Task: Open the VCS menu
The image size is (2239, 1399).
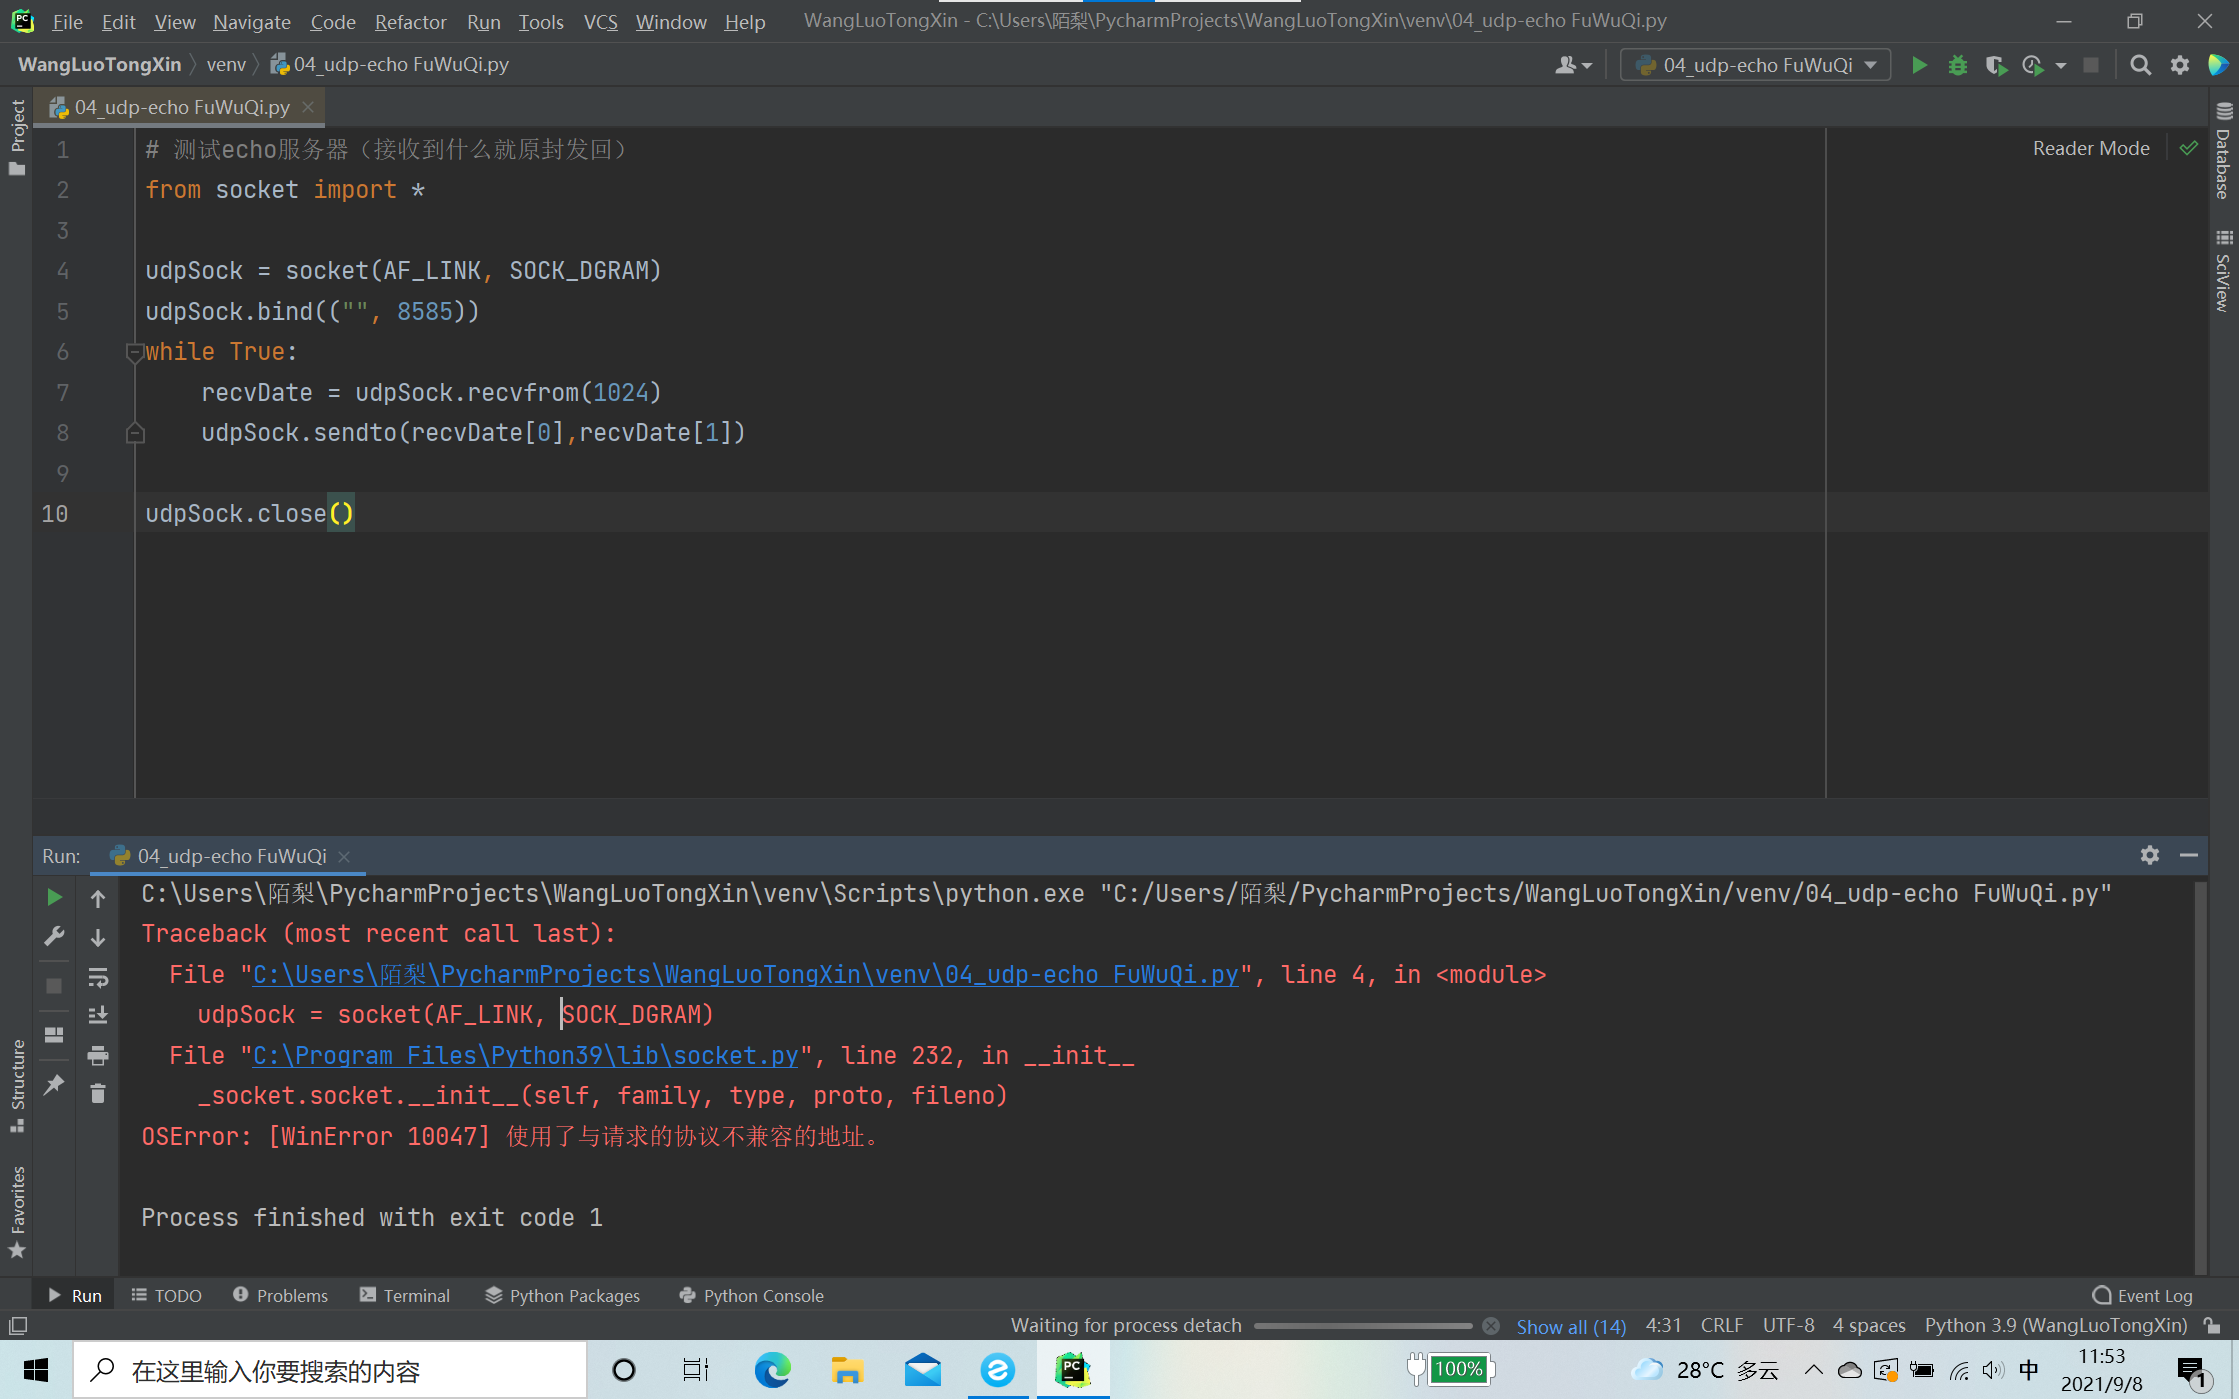Action: [600, 21]
